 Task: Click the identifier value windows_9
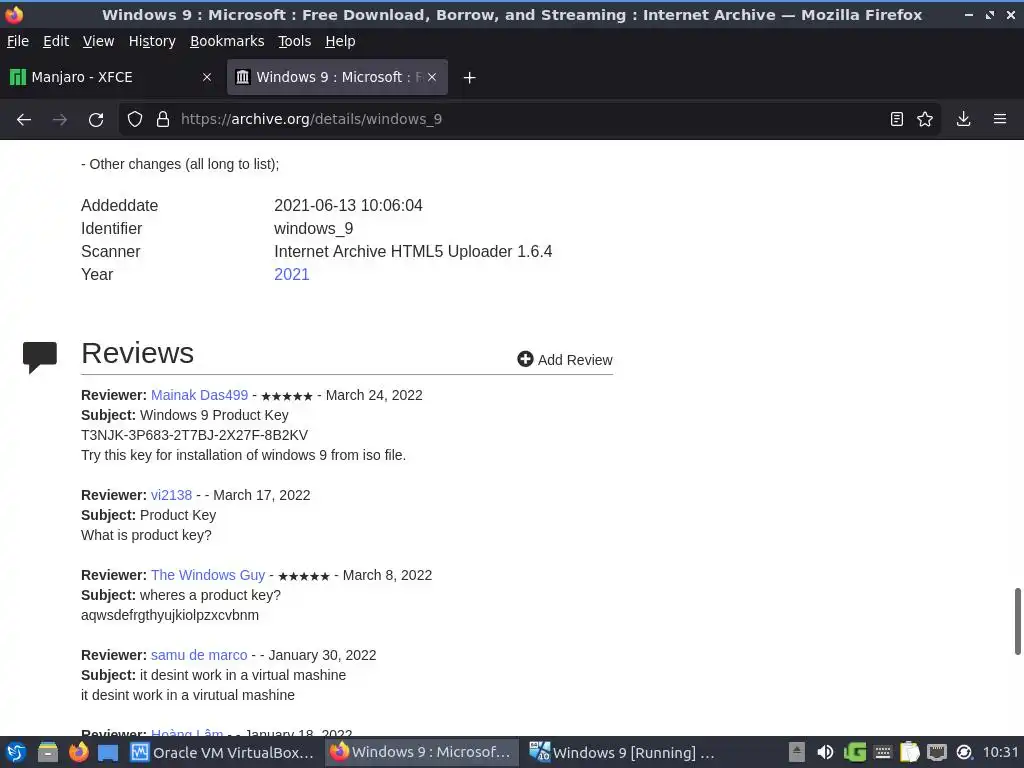click(313, 229)
